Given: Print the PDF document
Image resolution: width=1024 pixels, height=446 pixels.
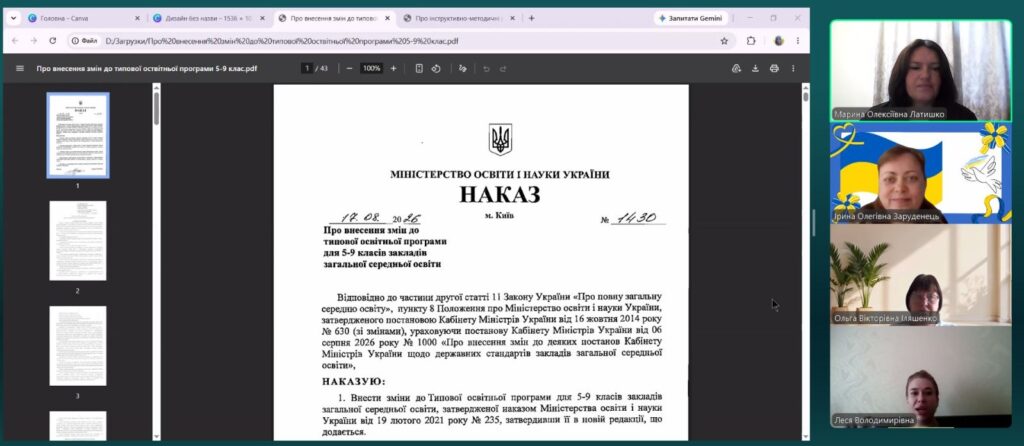Looking at the screenshot, I should click(775, 68).
